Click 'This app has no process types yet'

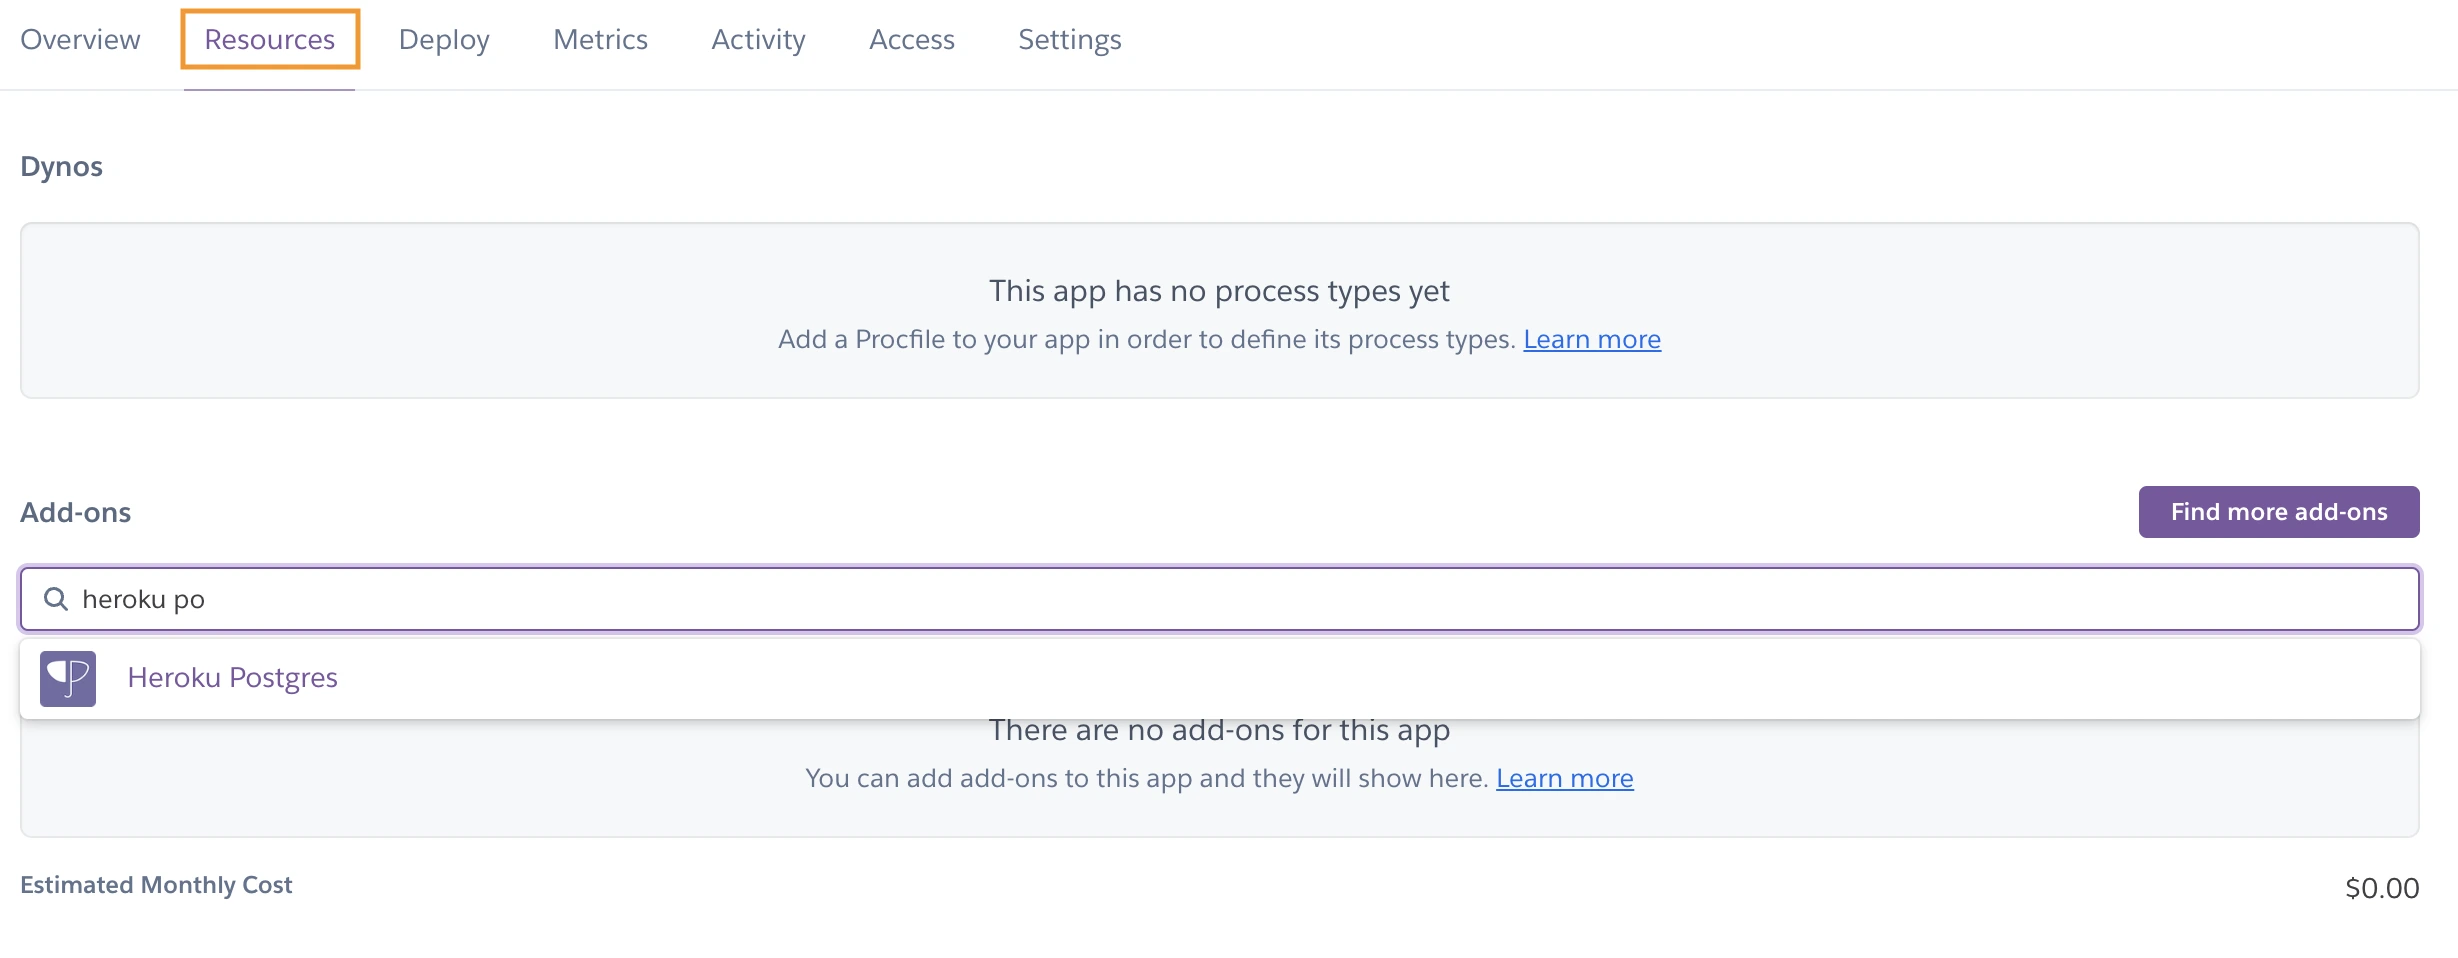(x=1219, y=291)
